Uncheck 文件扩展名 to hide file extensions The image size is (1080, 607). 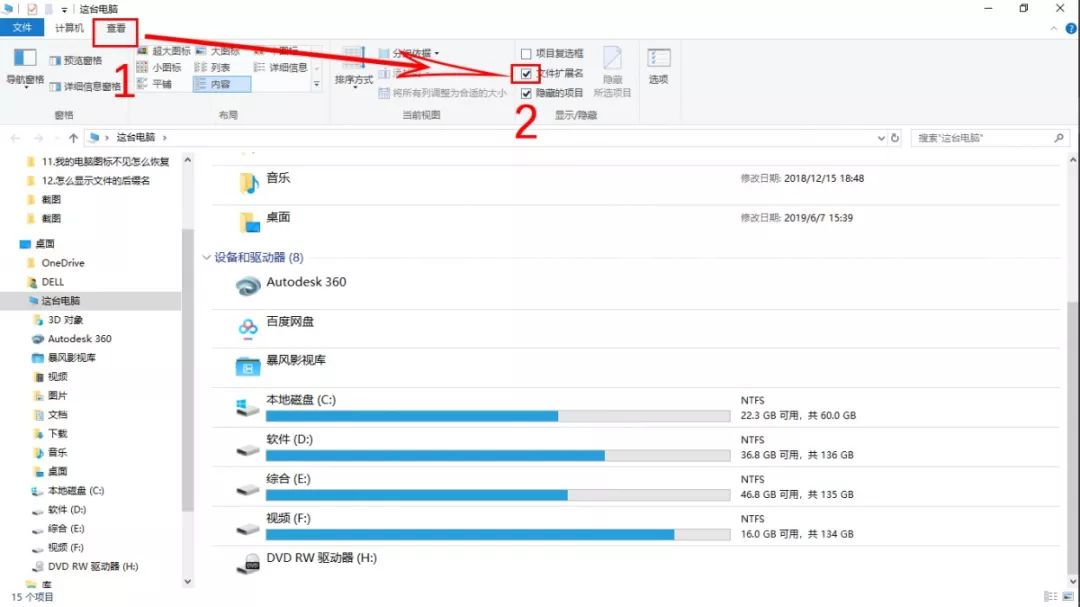(527, 74)
